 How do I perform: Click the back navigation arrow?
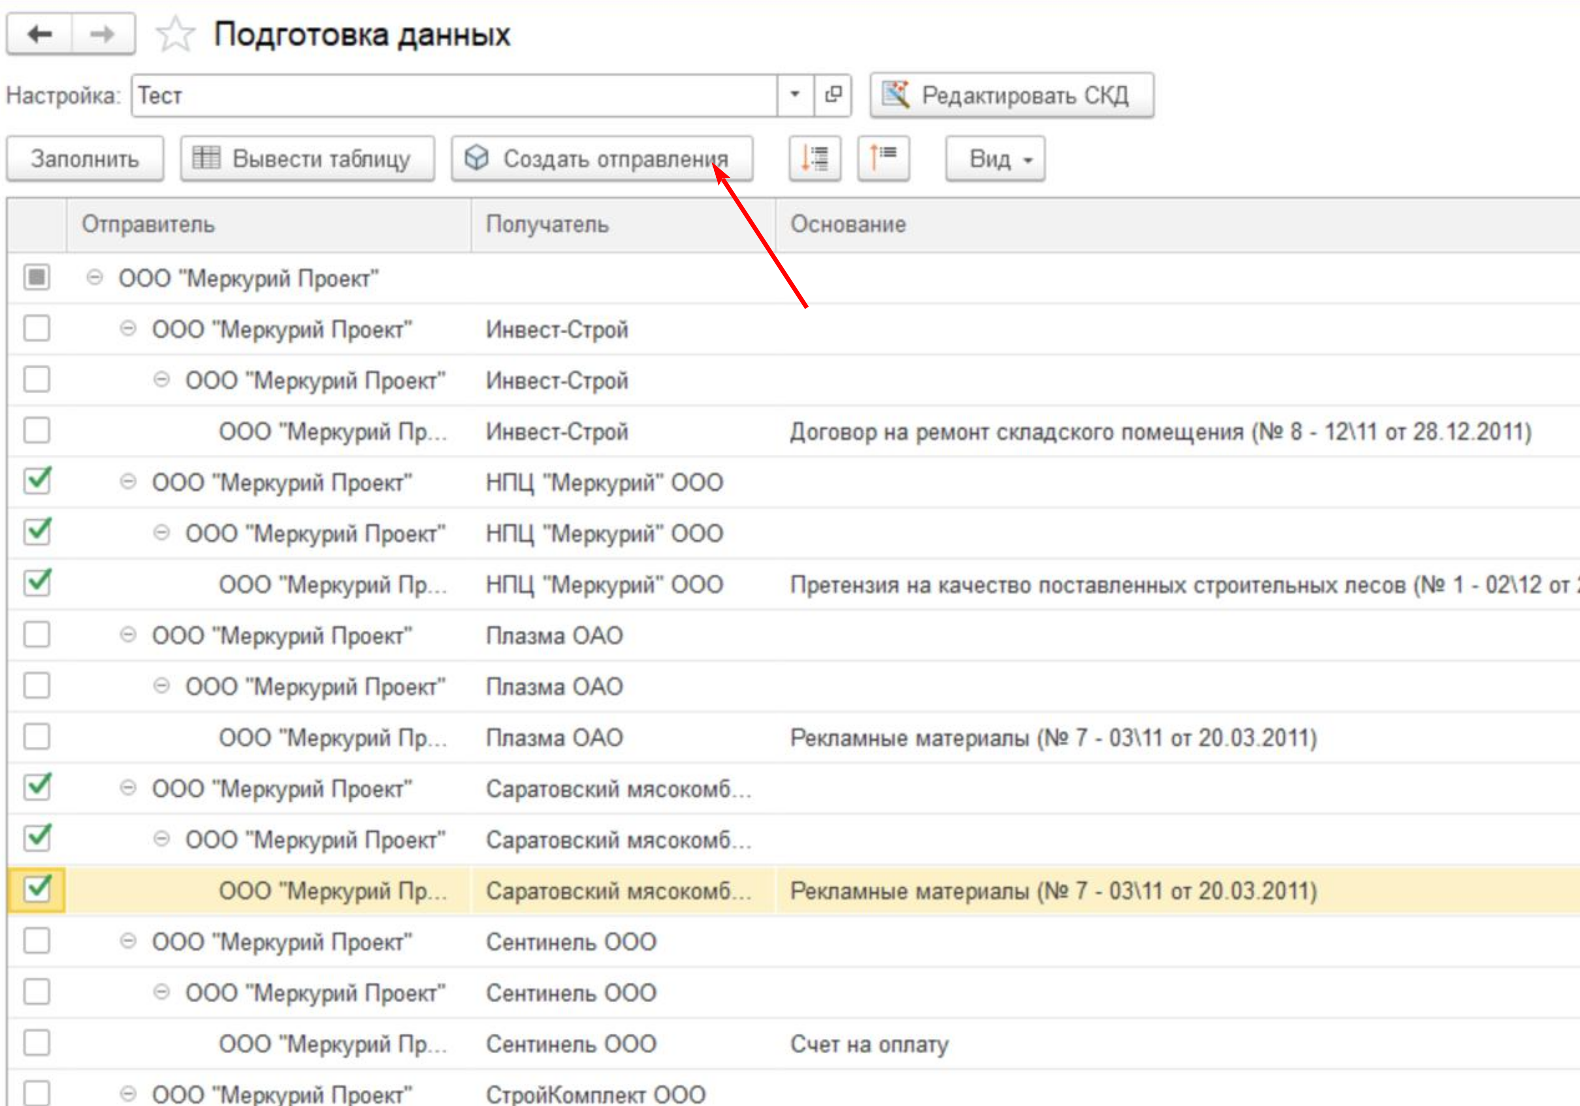coord(40,35)
